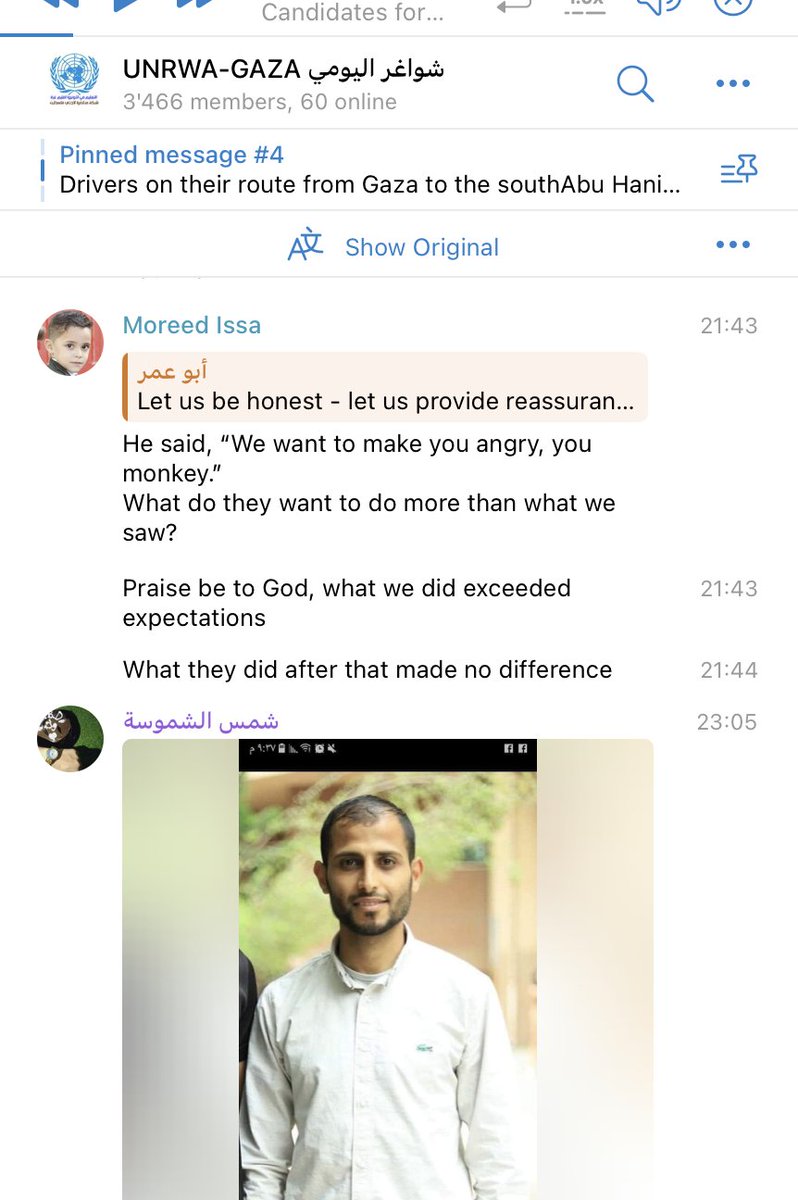
Task: Open the UNRWA-GAZA group avatar
Action: coord(74,84)
